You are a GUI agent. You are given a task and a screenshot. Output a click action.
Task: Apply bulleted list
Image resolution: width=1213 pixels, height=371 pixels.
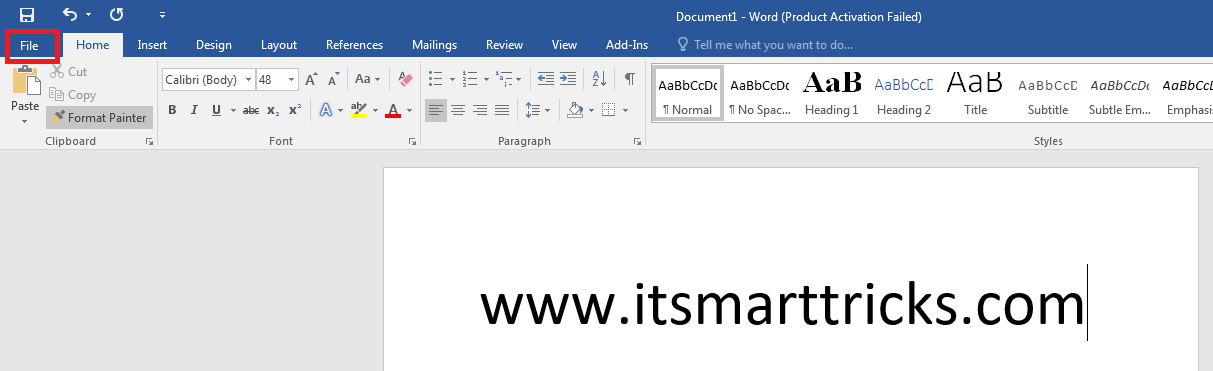pyautogui.click(x=435, y=79)
